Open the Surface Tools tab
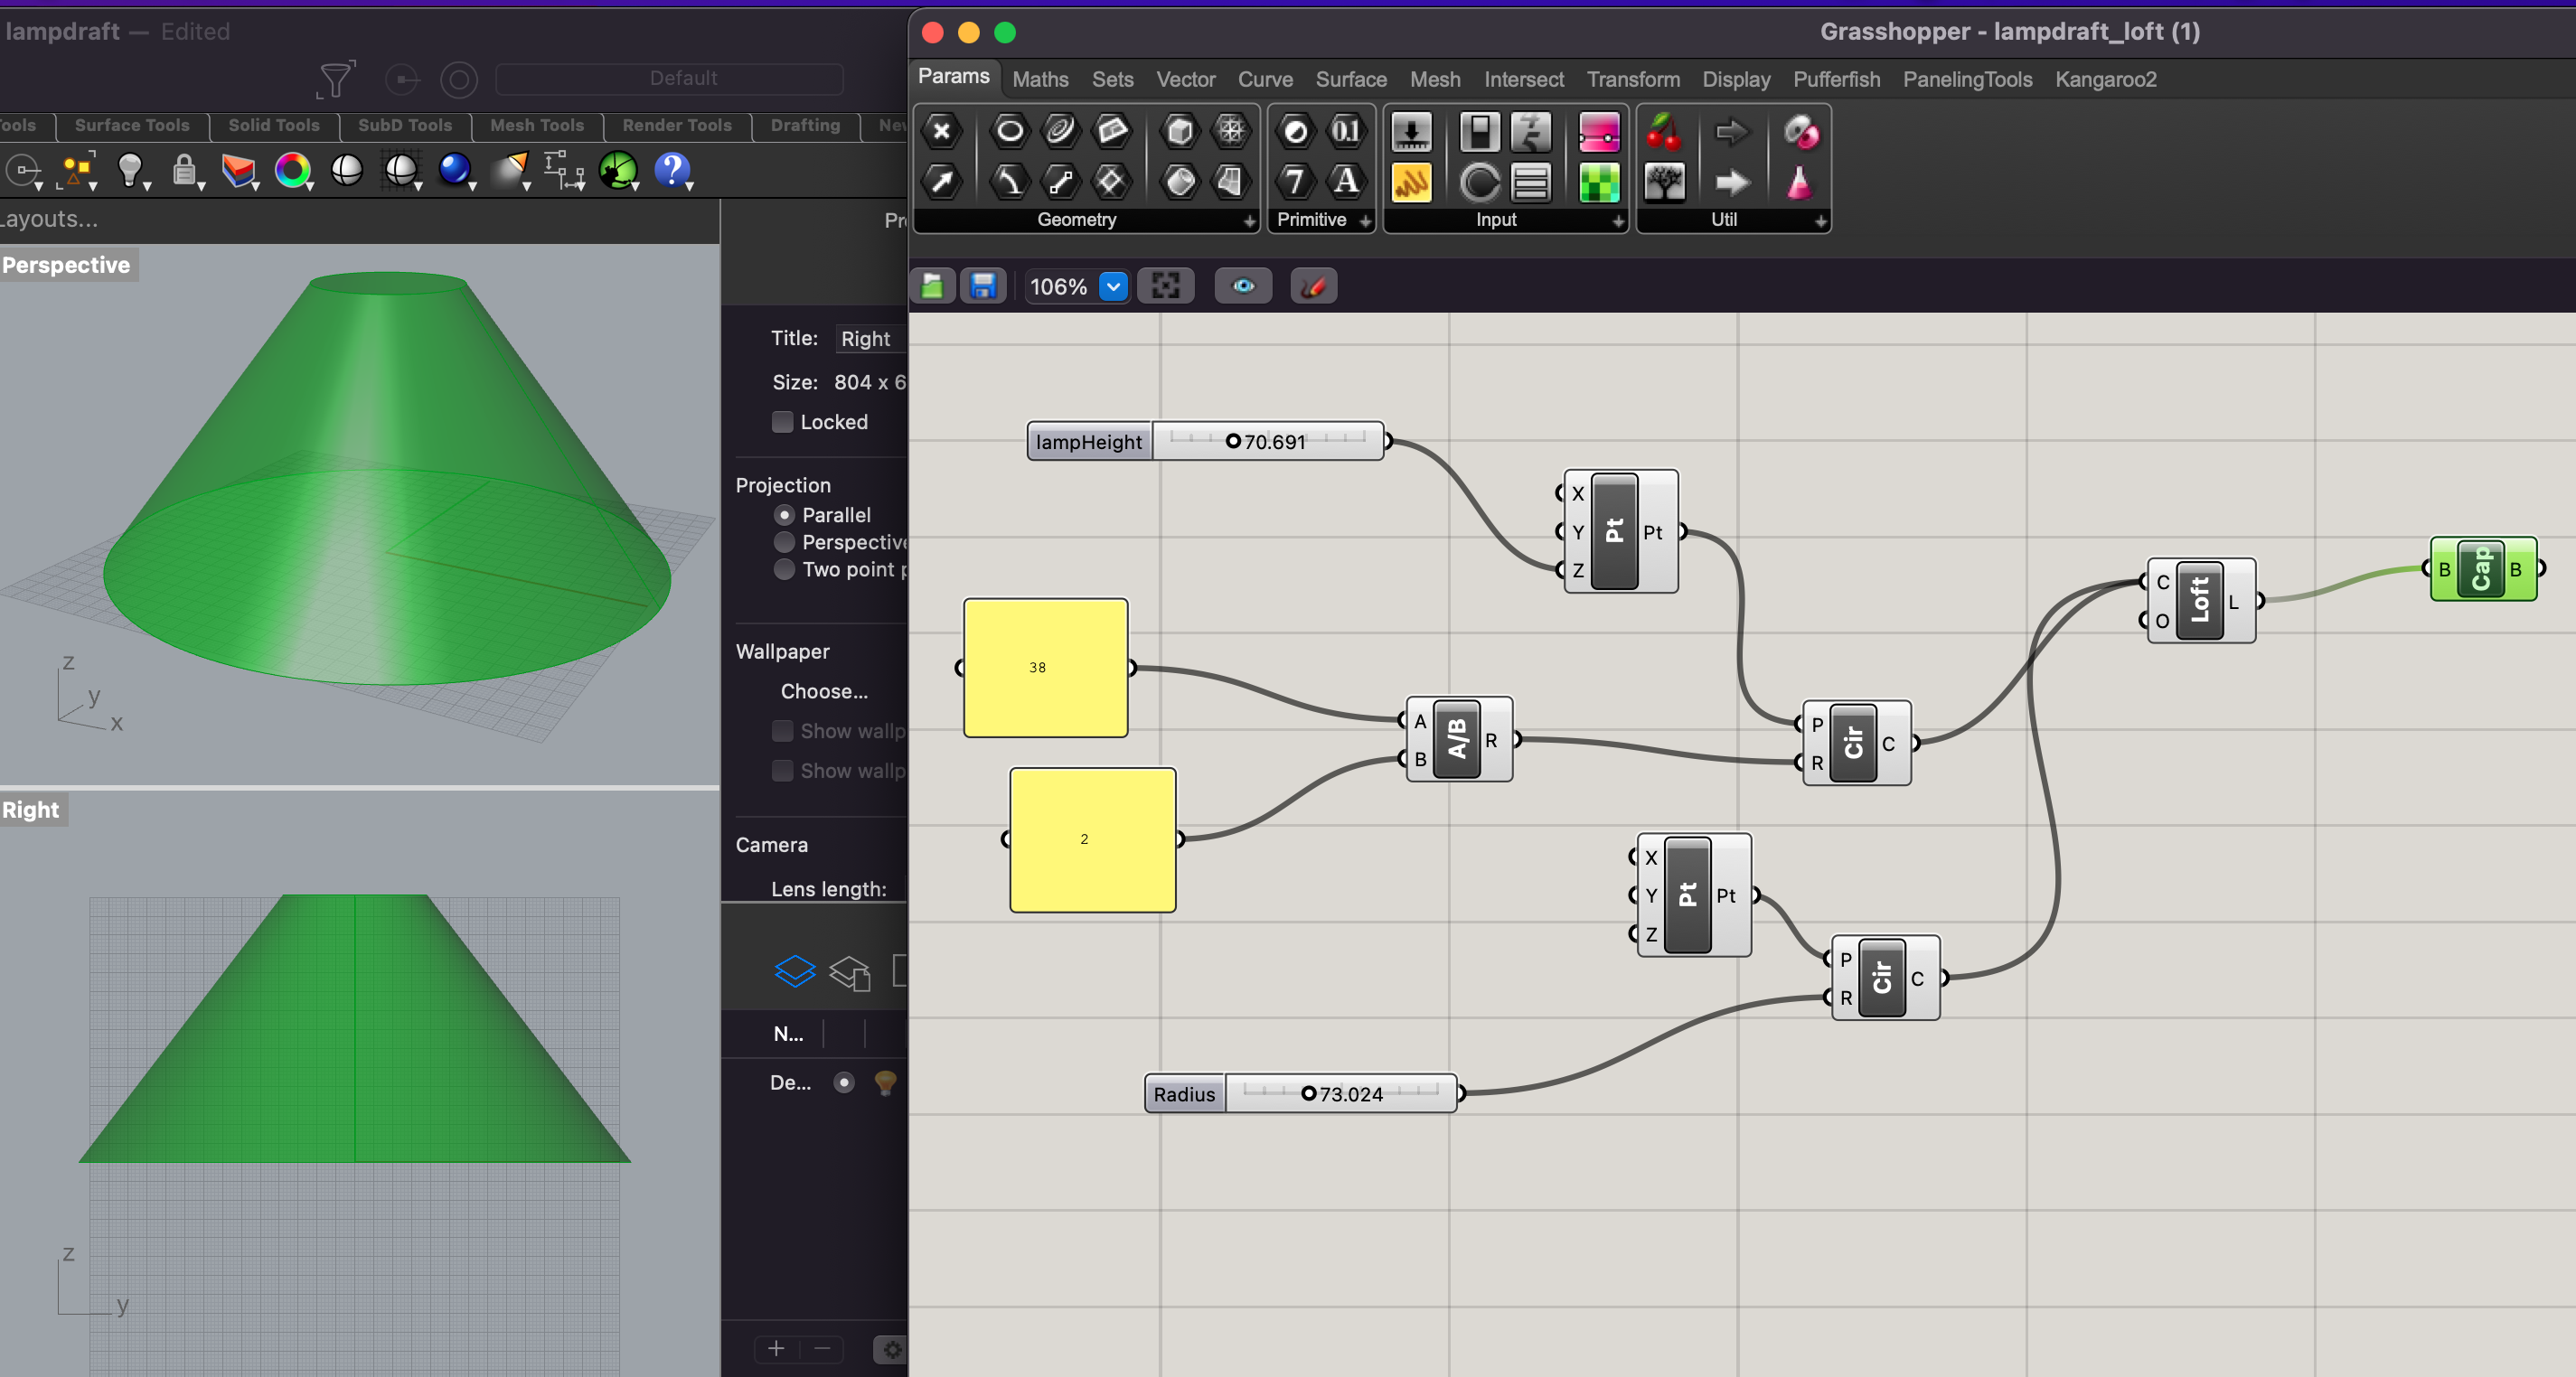Screen dimensions: 2576x1377 [x=132, y=125]
